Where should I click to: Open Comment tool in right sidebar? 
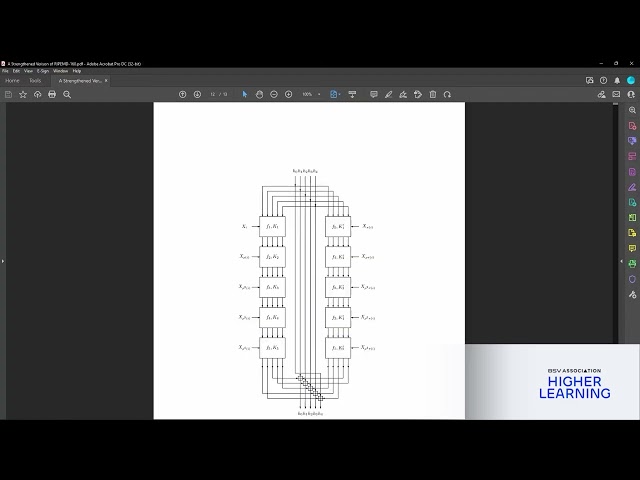[632, 248]
